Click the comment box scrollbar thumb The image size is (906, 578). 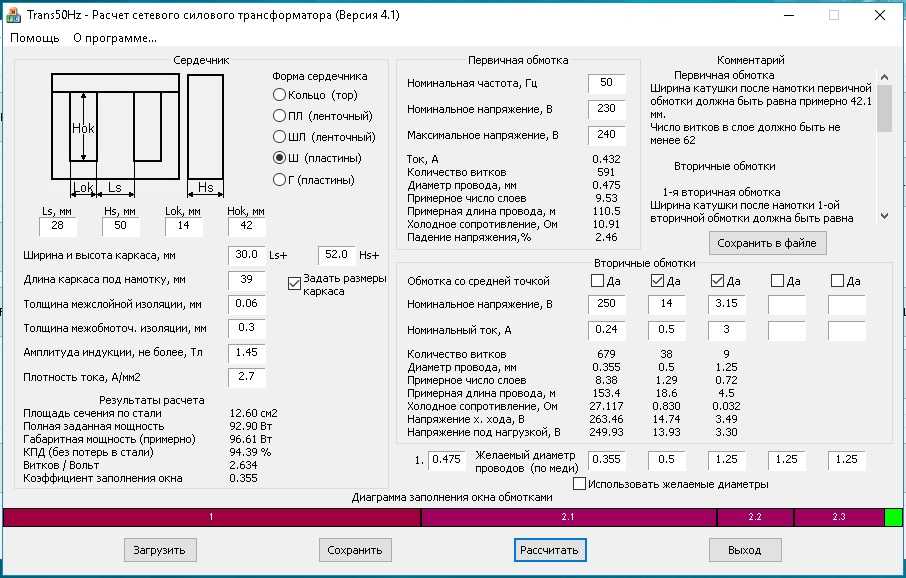click(x=884, y=109)
